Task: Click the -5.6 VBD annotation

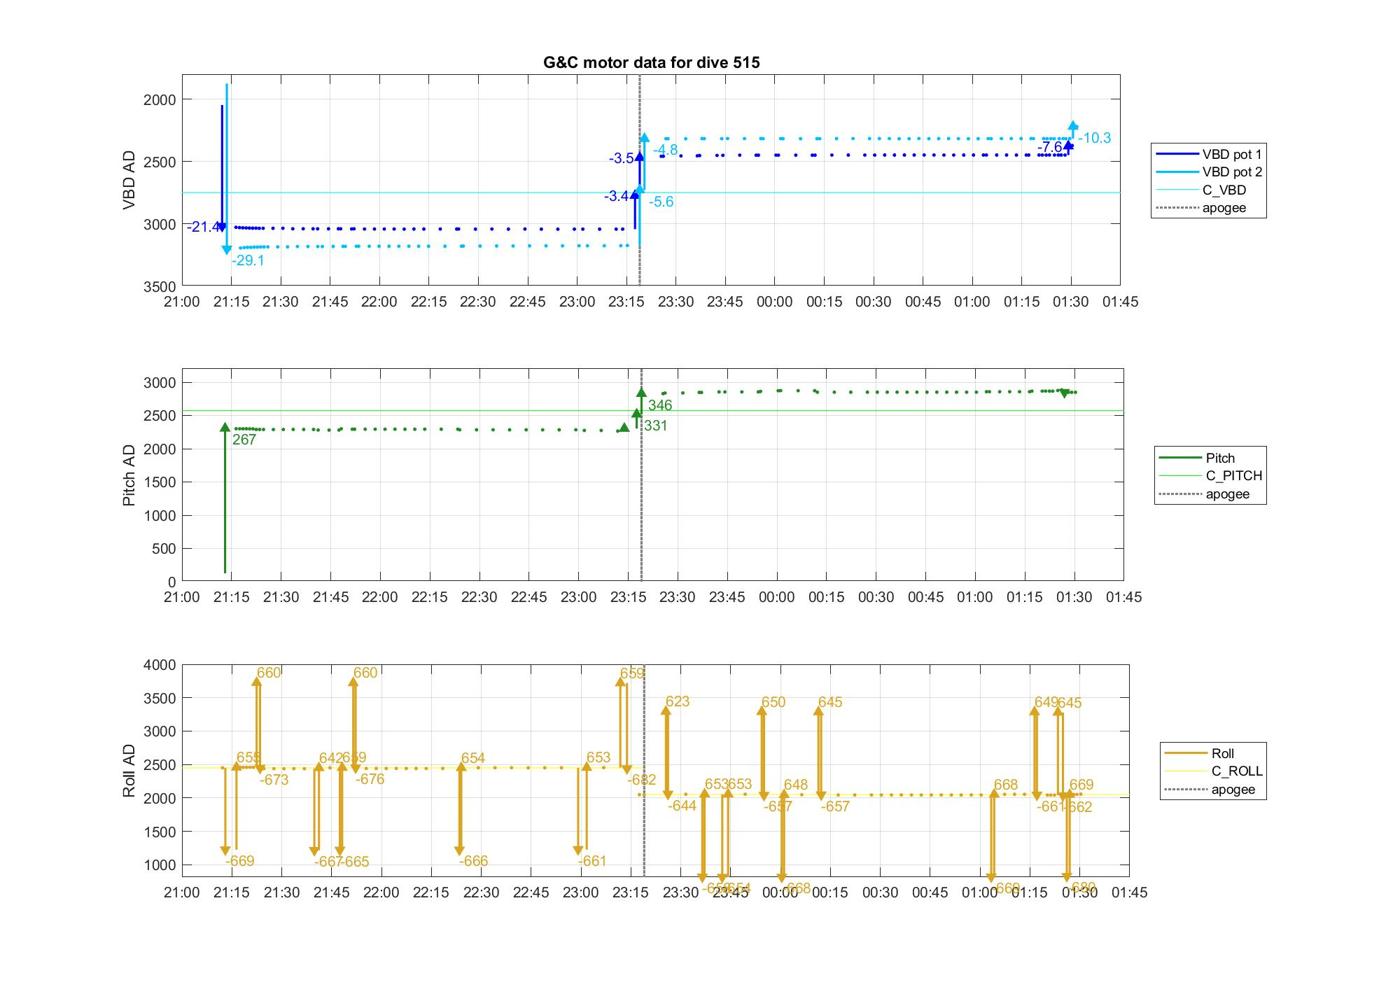Action: coord(661,202)
